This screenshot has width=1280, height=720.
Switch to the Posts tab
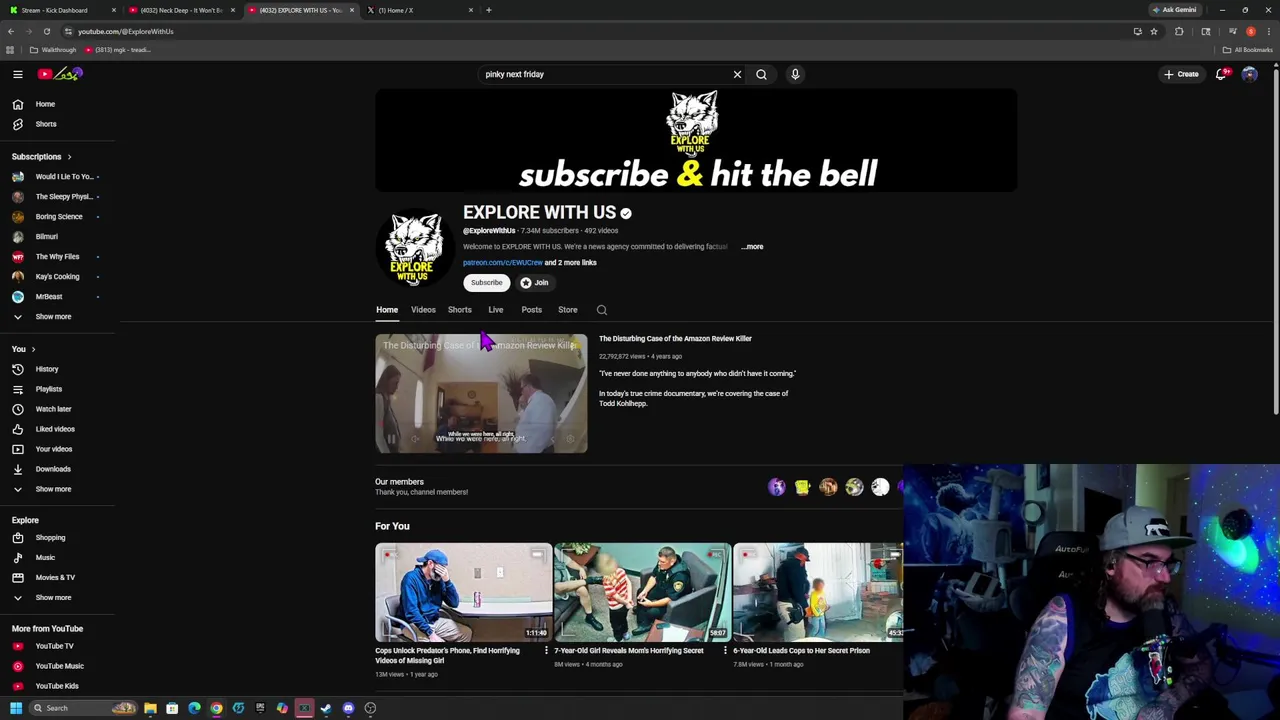point(531,310)
